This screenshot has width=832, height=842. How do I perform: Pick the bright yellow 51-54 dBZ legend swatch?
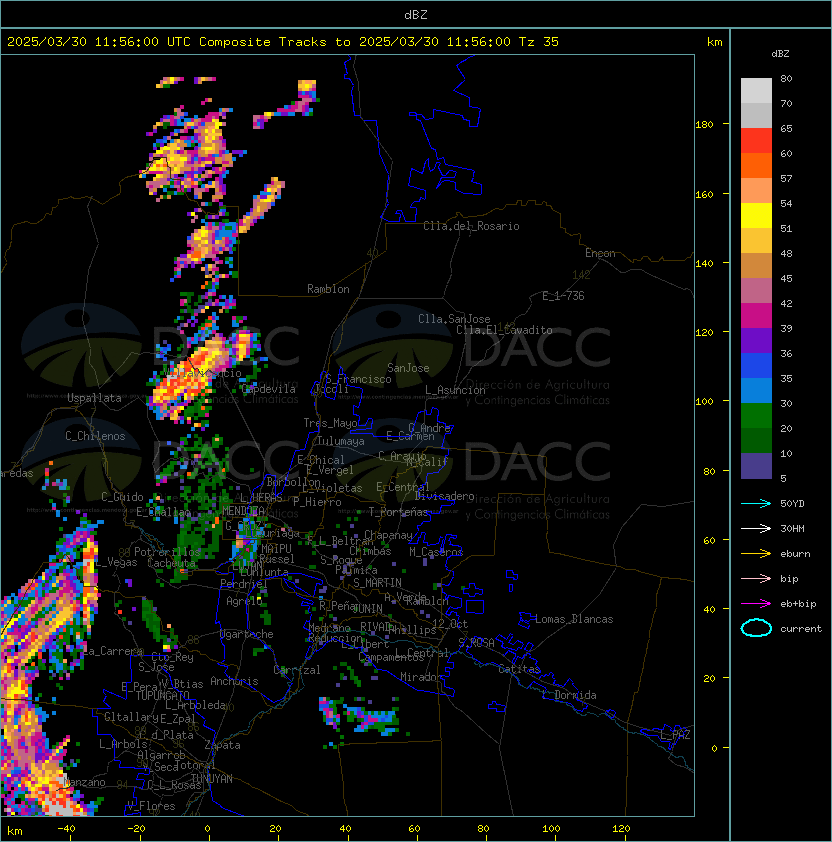coord(756,215)
